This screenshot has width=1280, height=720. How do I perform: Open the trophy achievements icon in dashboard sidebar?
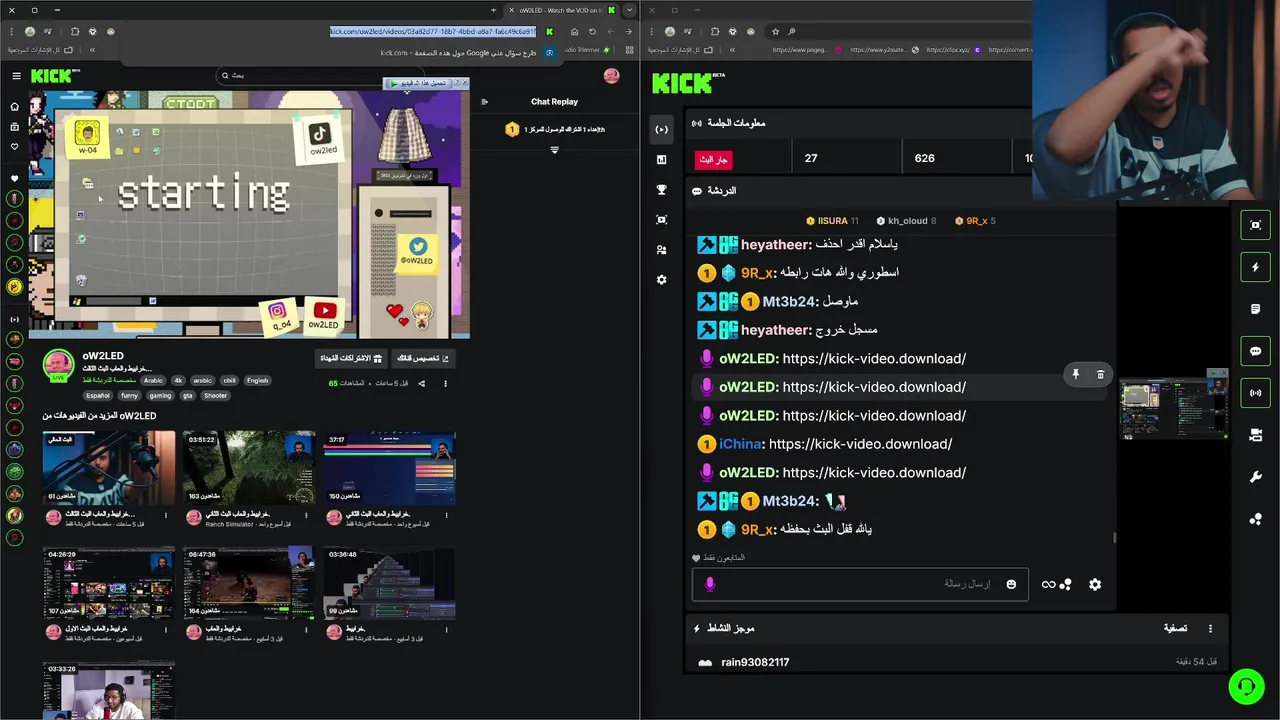661,189
